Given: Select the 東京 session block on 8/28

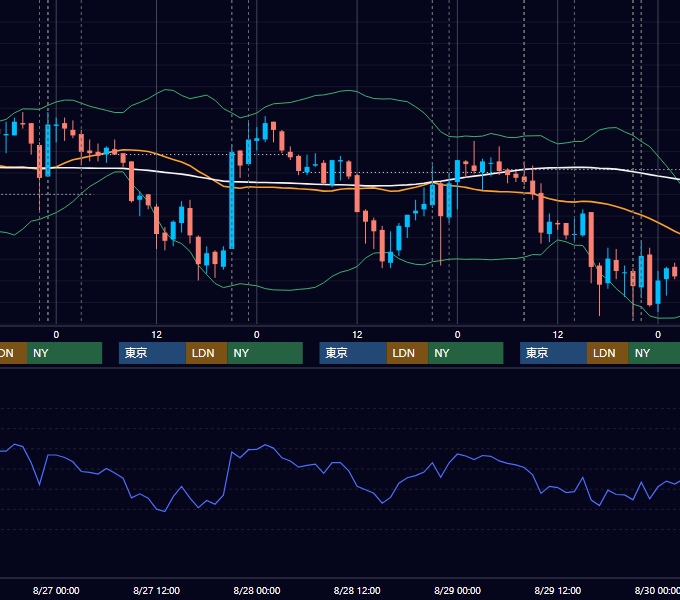Looking at the screenshot, I should pyautogui.click(x=353, y=353).
